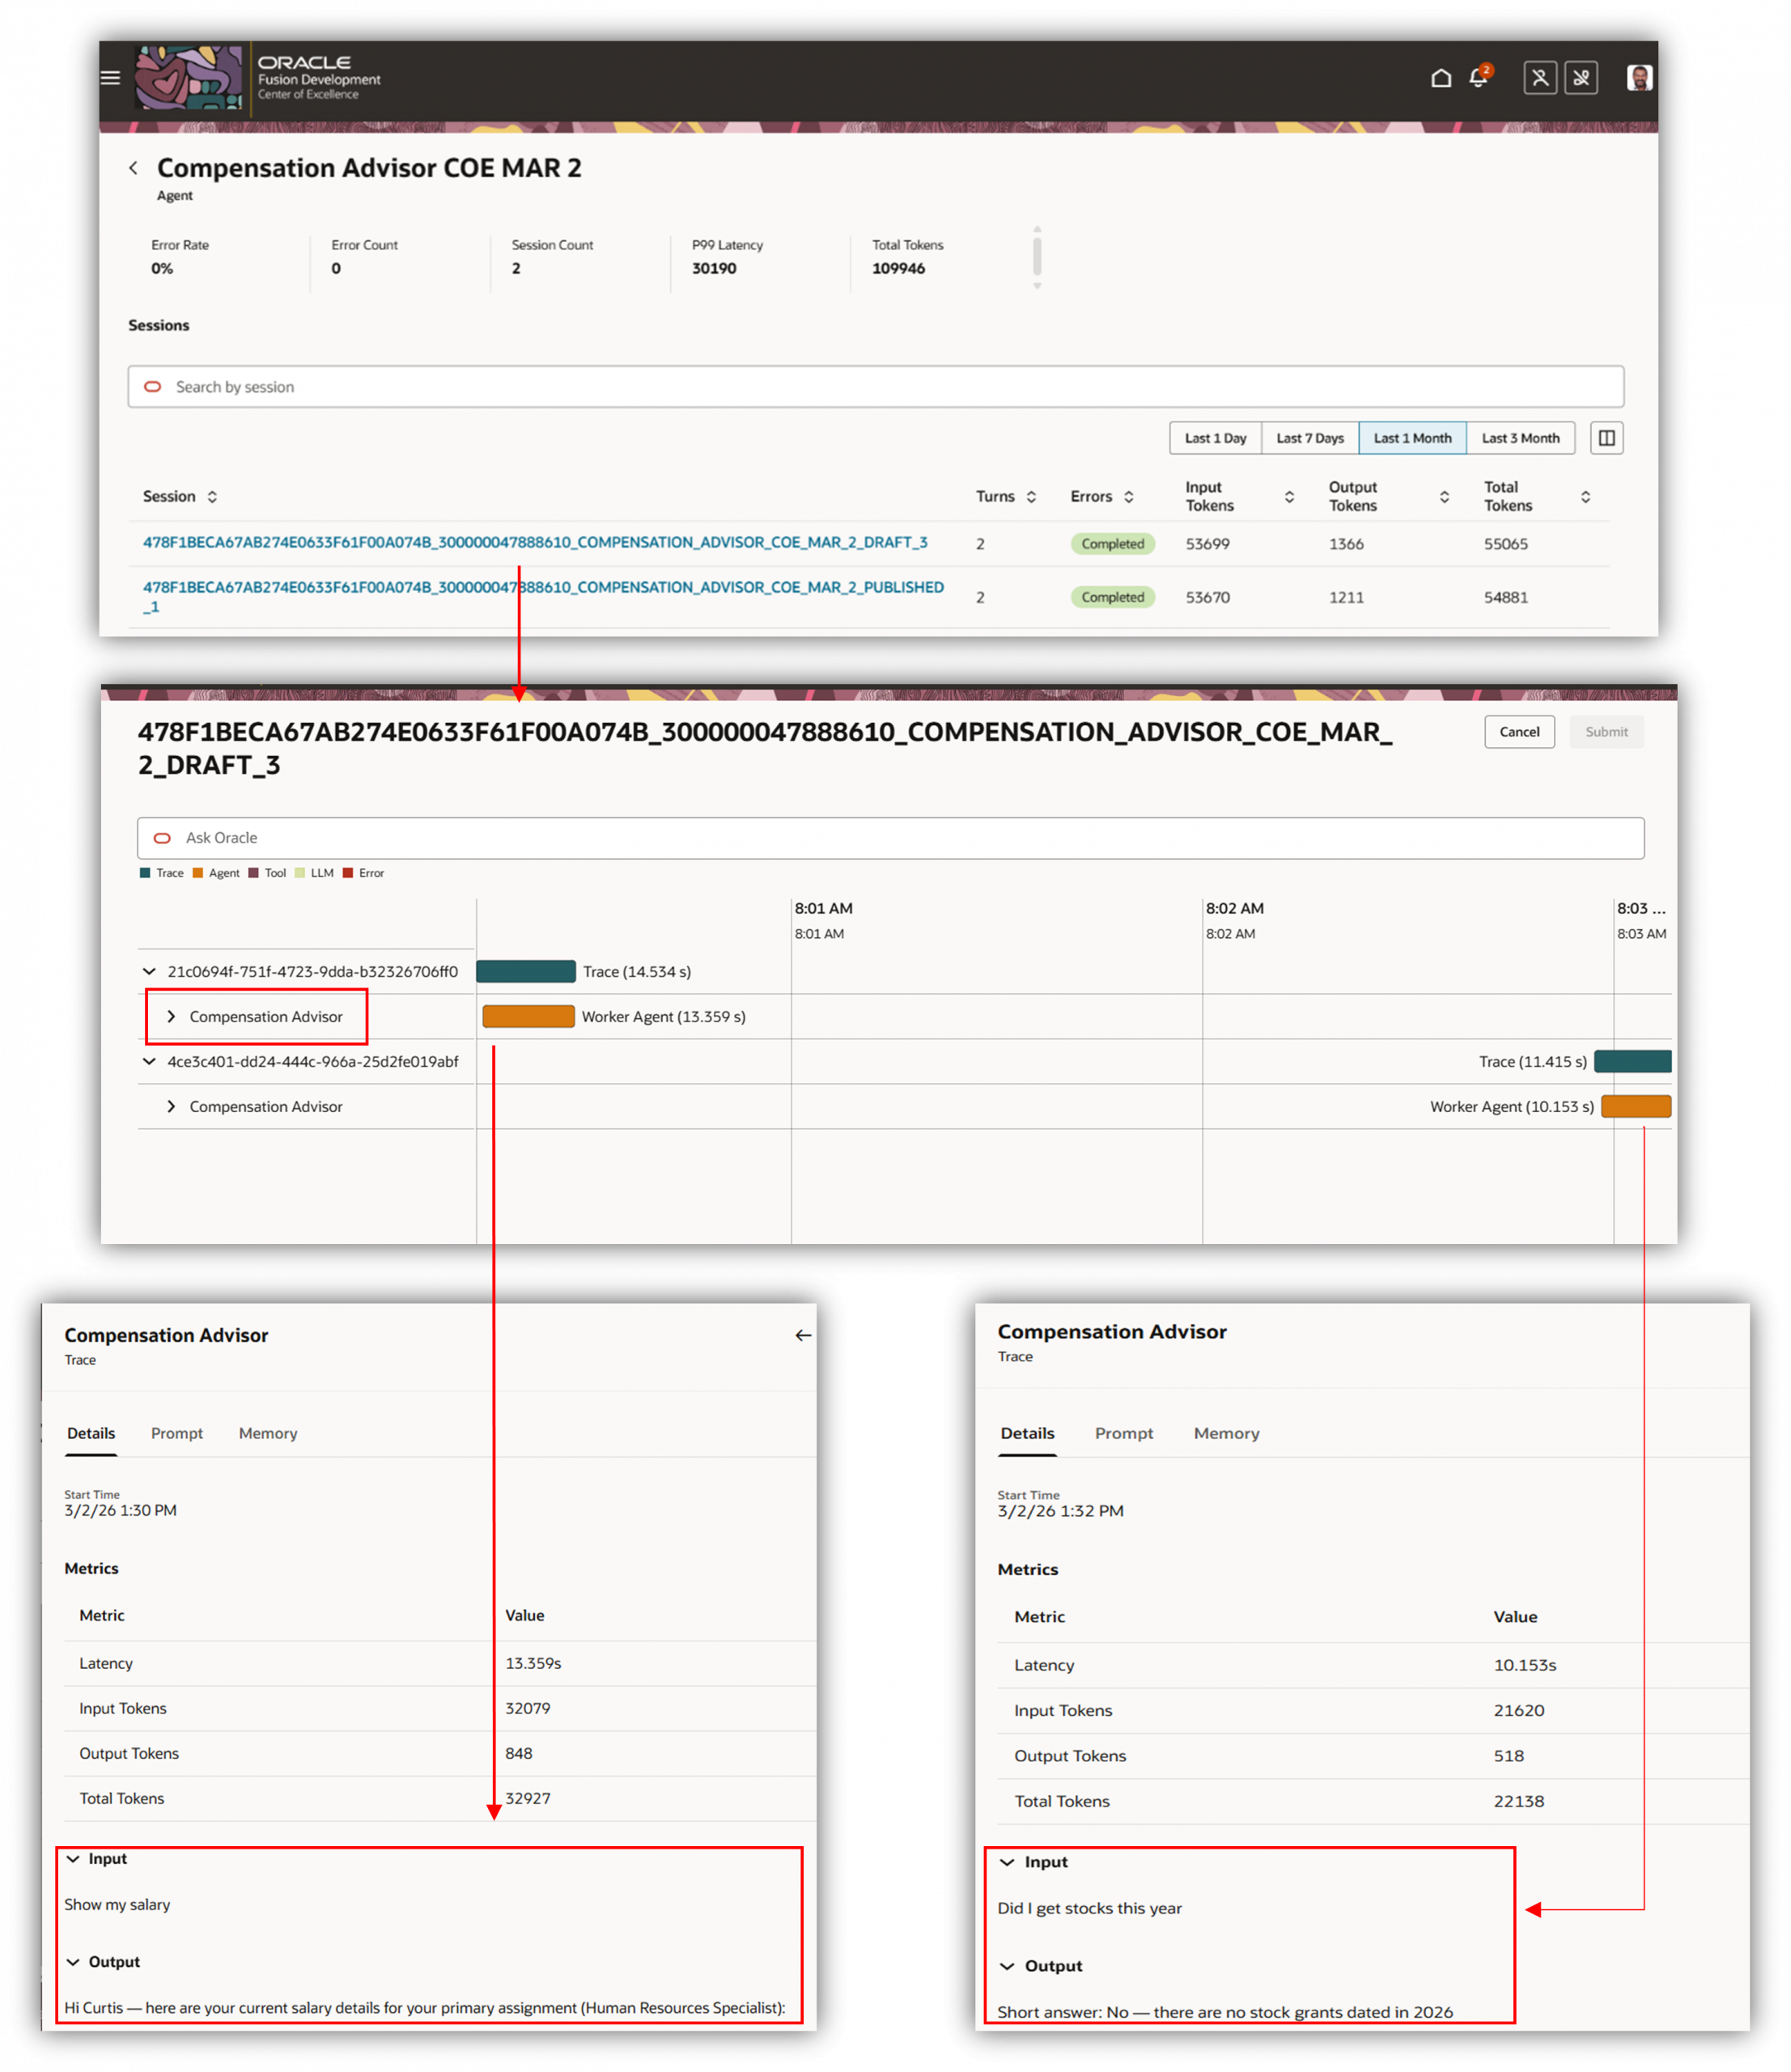Image resolution: width=1791 pixels, height=2072 pixels.
Task: Select the scissors tool icon in the header
Action: click(1582, 77)
